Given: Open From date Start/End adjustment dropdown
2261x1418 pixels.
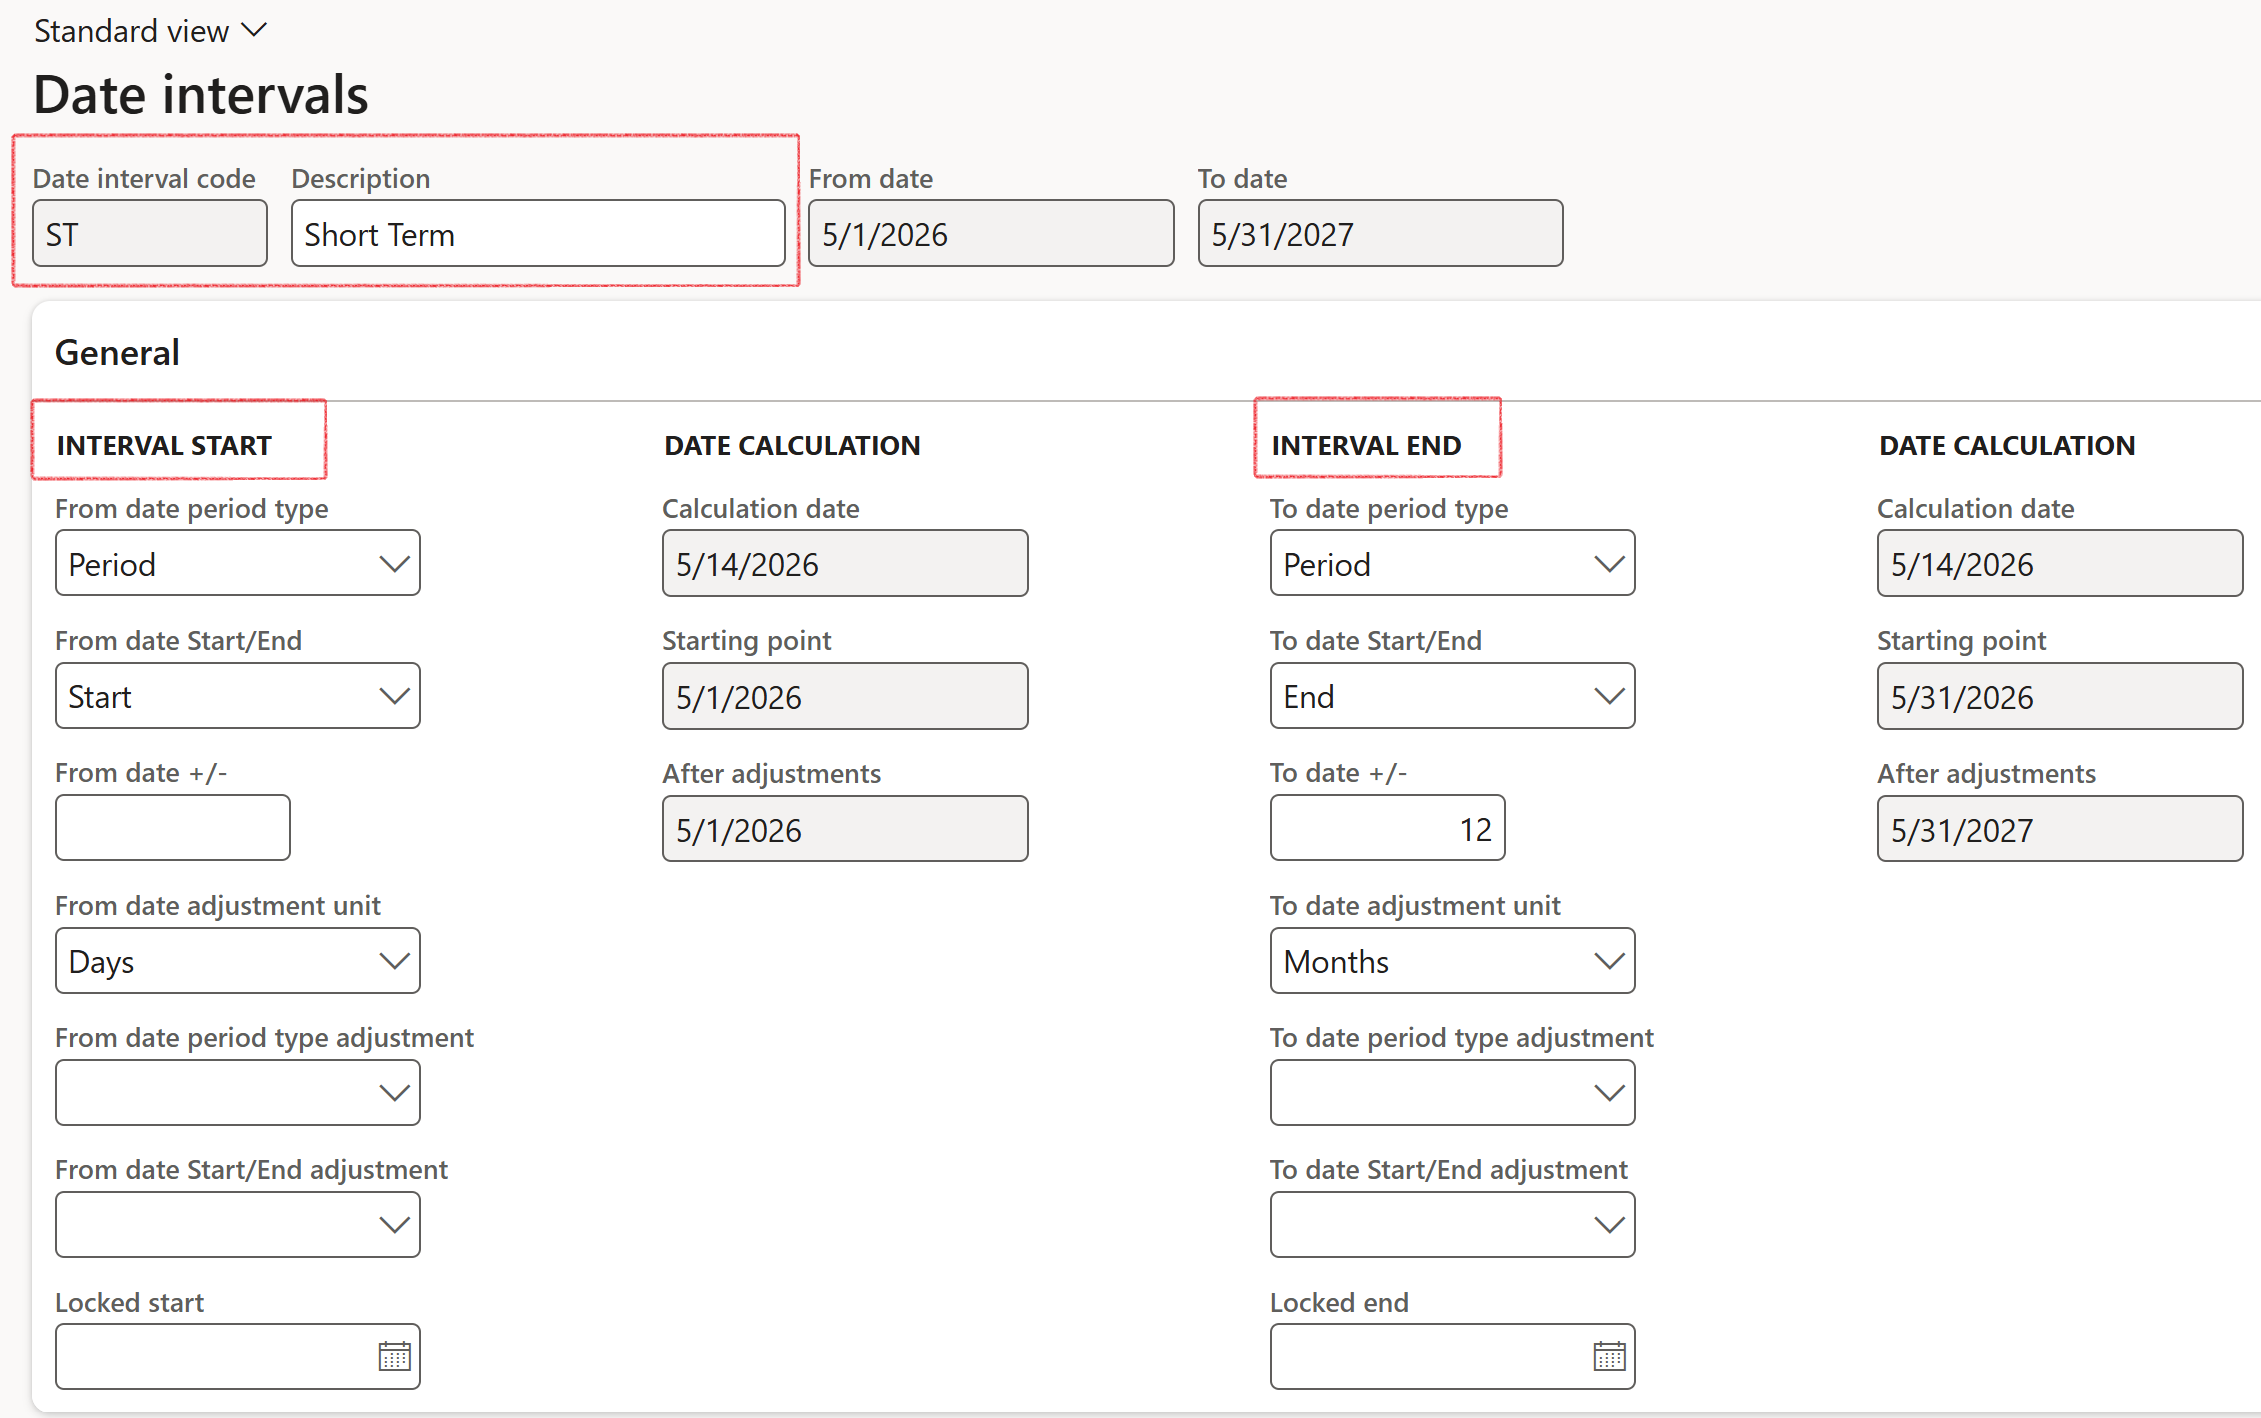Looking at the screenshot, I should click(238, 1224).
